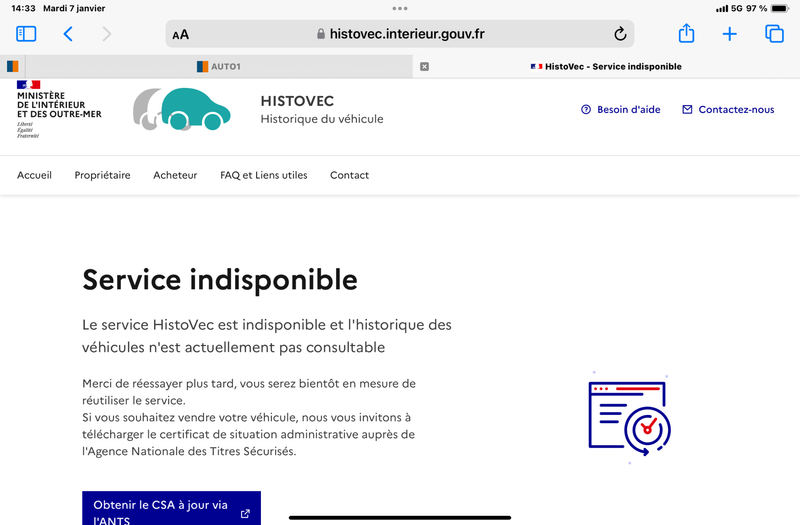Click the Contactez-nous link
800x525 pixels.
[728, 109]
